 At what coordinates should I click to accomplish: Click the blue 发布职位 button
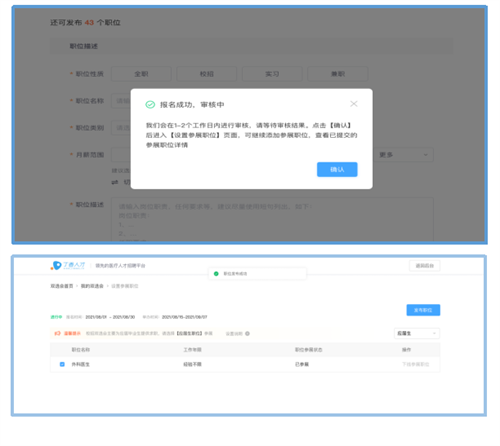[x=423, y=310]
